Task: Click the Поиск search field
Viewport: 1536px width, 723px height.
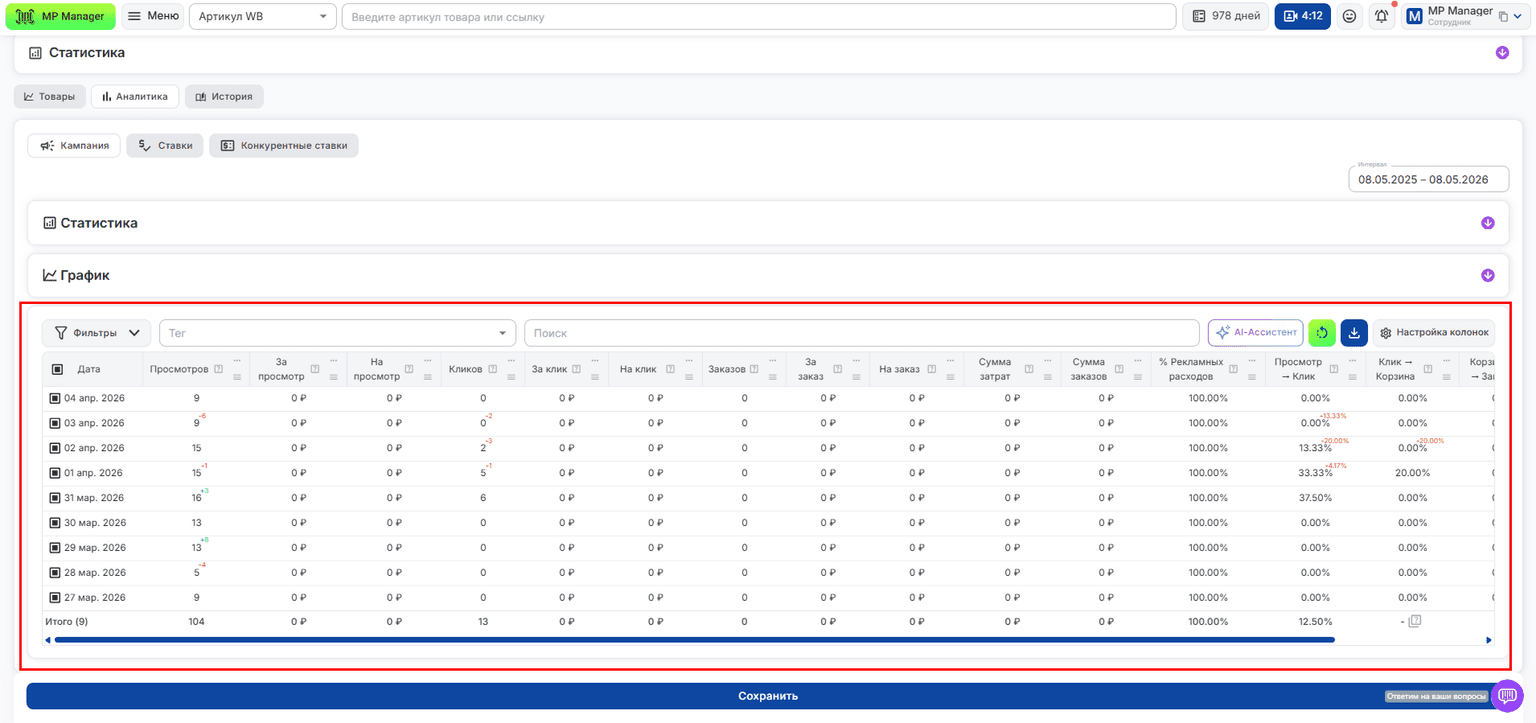Action: pos(861,333)
